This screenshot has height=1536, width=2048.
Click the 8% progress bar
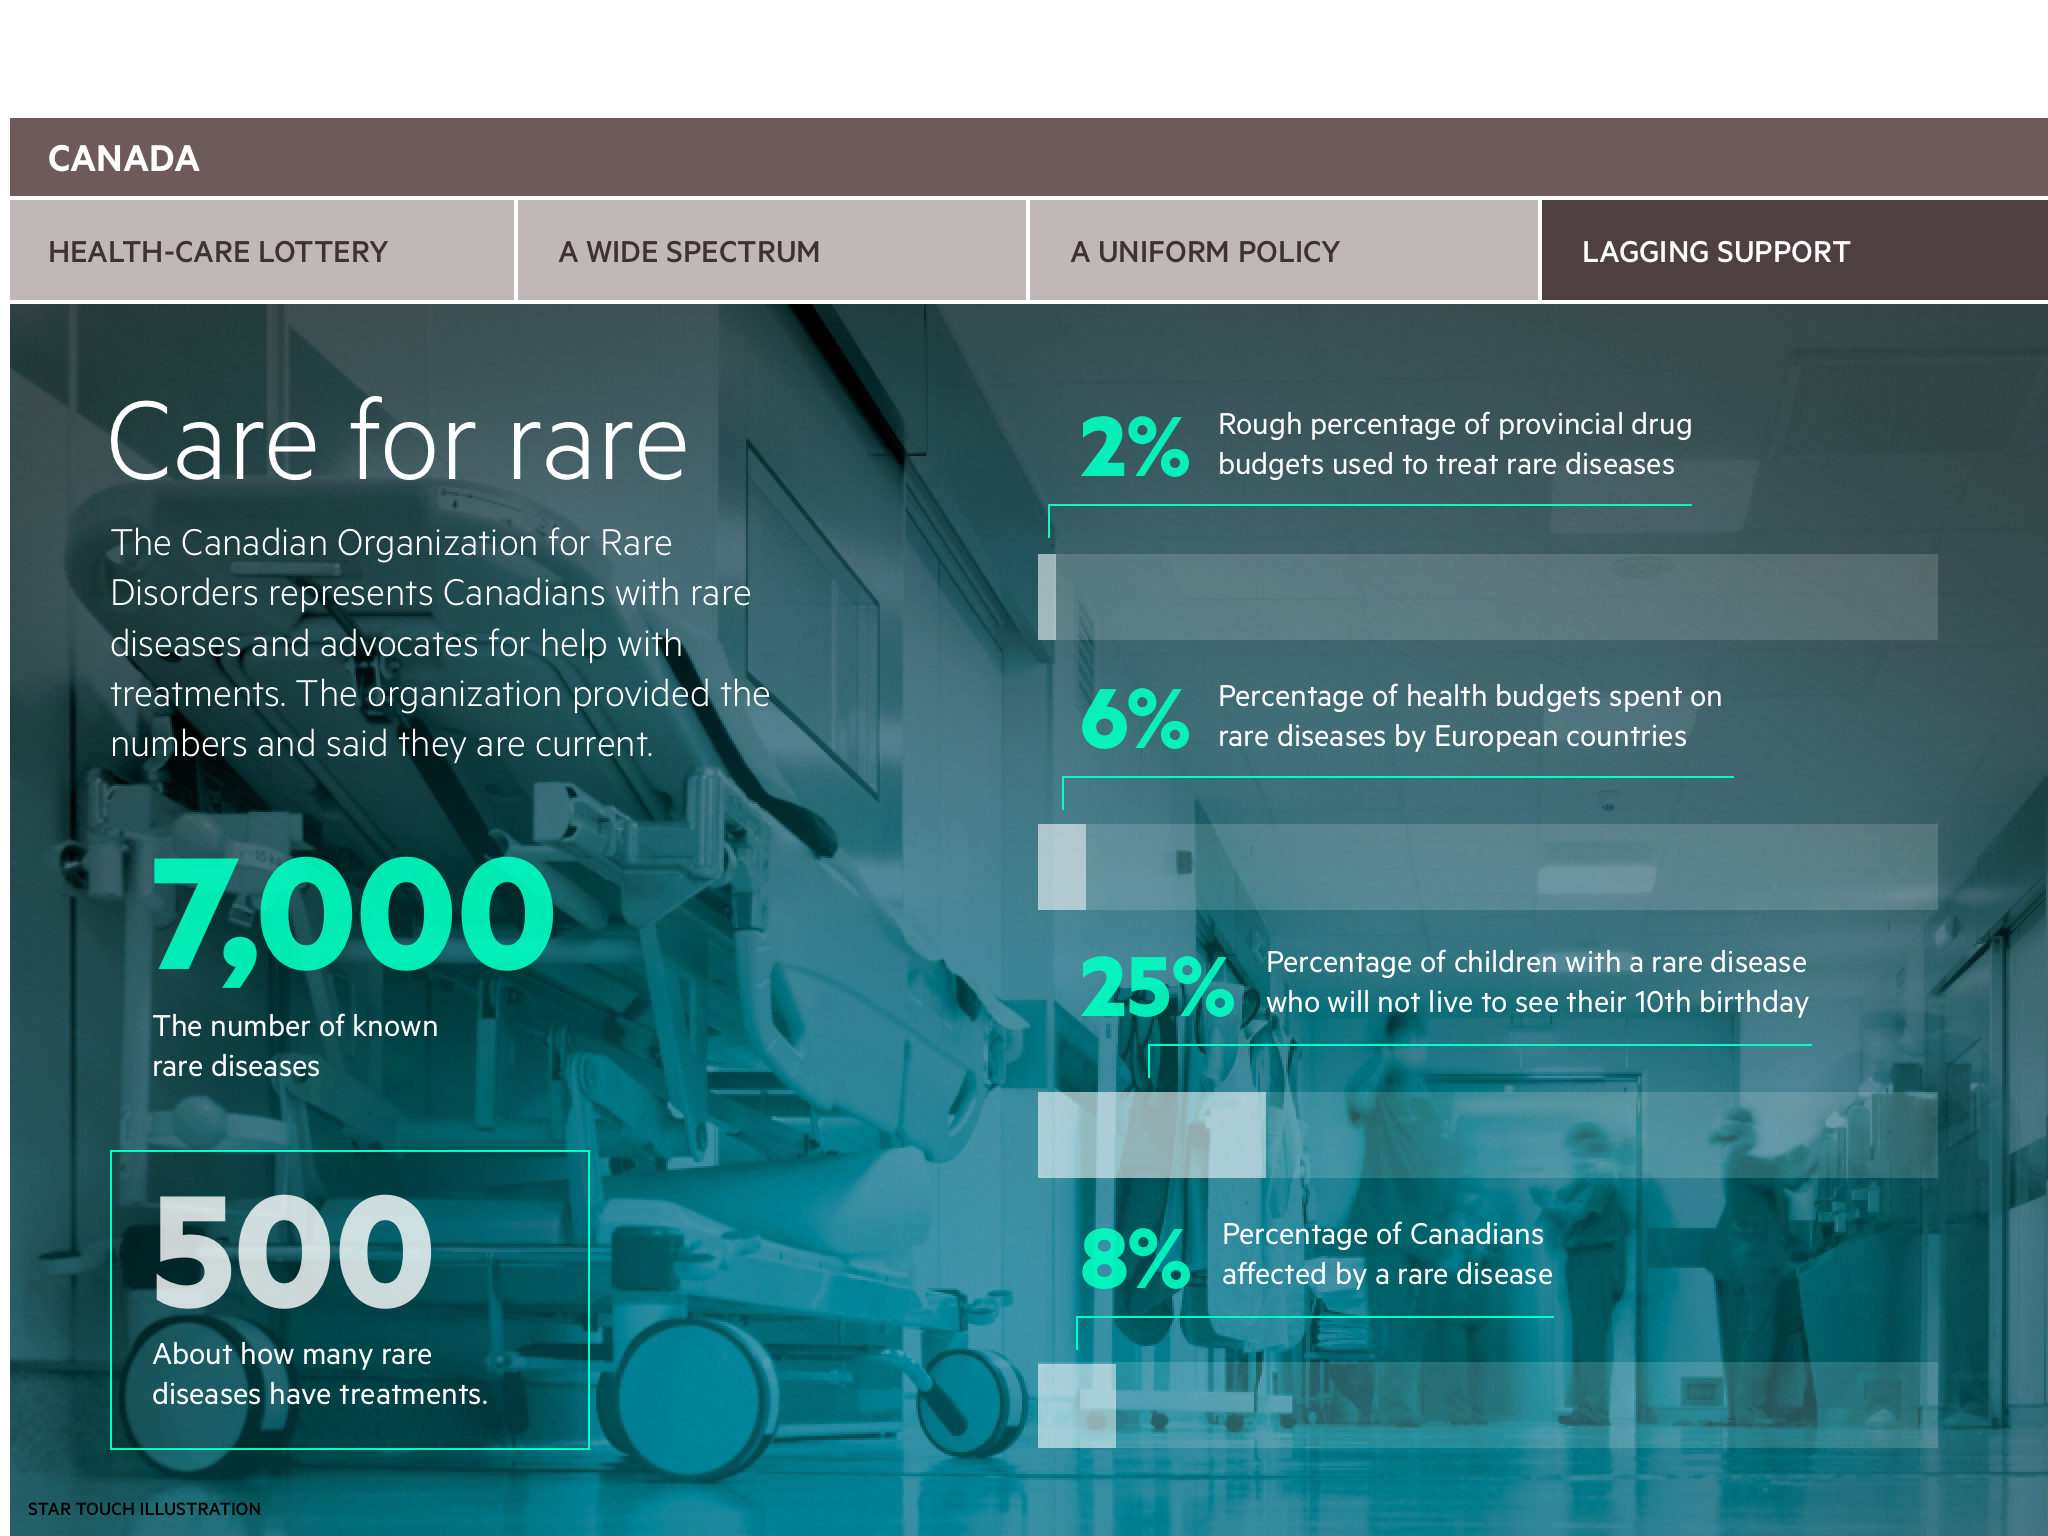click(1488, 1405)
